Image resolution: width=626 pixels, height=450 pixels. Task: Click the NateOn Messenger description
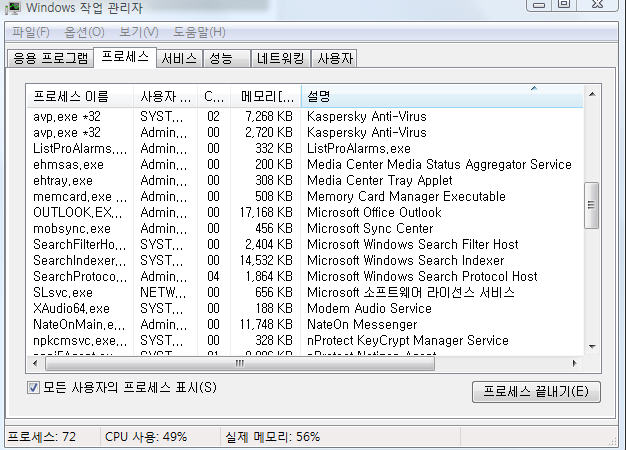[362, 324]
